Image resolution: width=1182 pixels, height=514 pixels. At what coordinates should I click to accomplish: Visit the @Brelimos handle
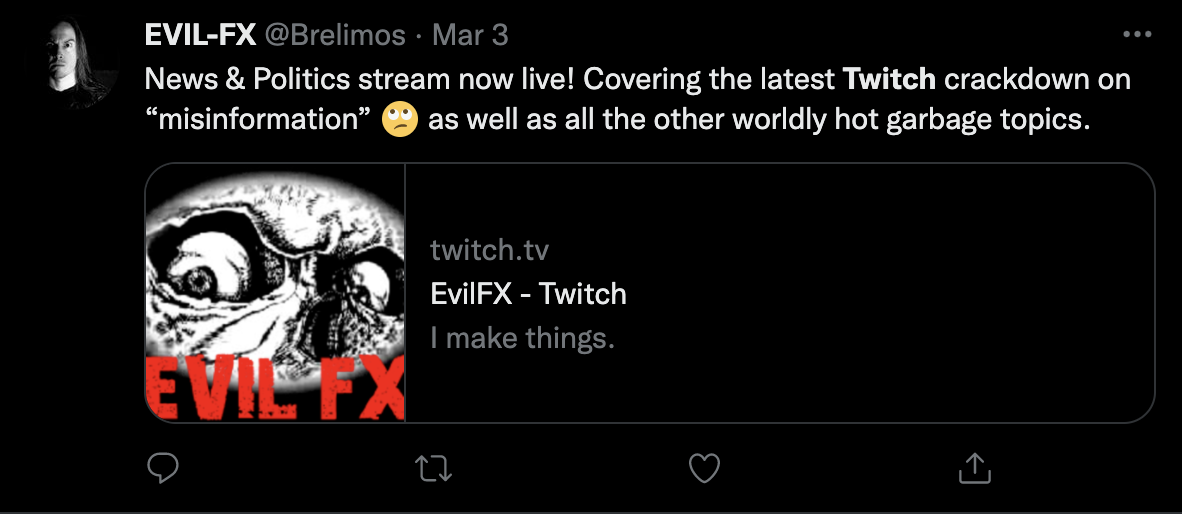[334, 35]
